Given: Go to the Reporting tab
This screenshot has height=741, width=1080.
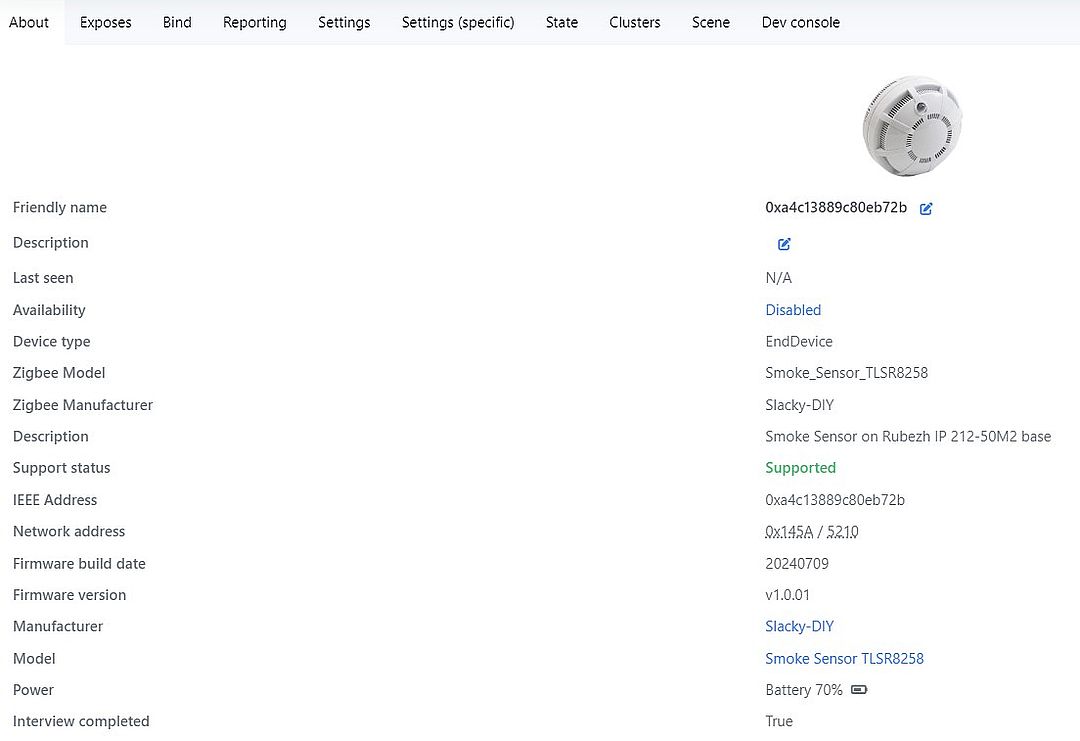Looking at the screenshot, I should tap(255, 22).
